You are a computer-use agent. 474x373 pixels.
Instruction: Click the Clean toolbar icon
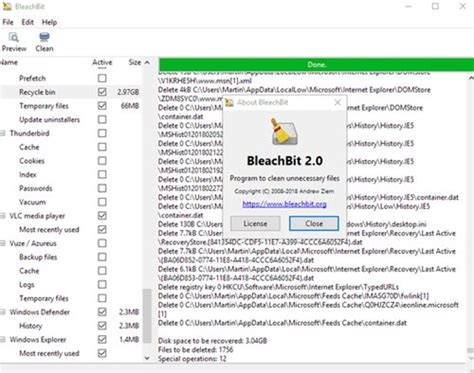[x=44, y=37]
